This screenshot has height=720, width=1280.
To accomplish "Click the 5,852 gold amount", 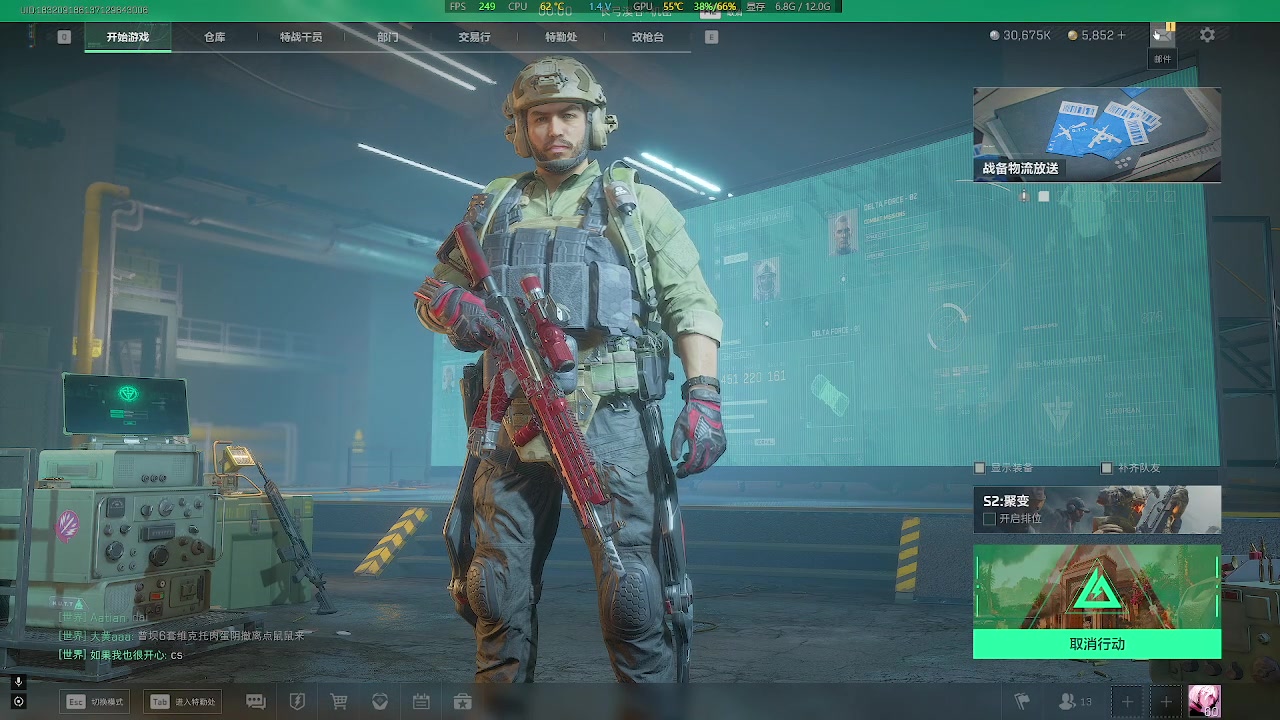I will tap(1098, 35).
